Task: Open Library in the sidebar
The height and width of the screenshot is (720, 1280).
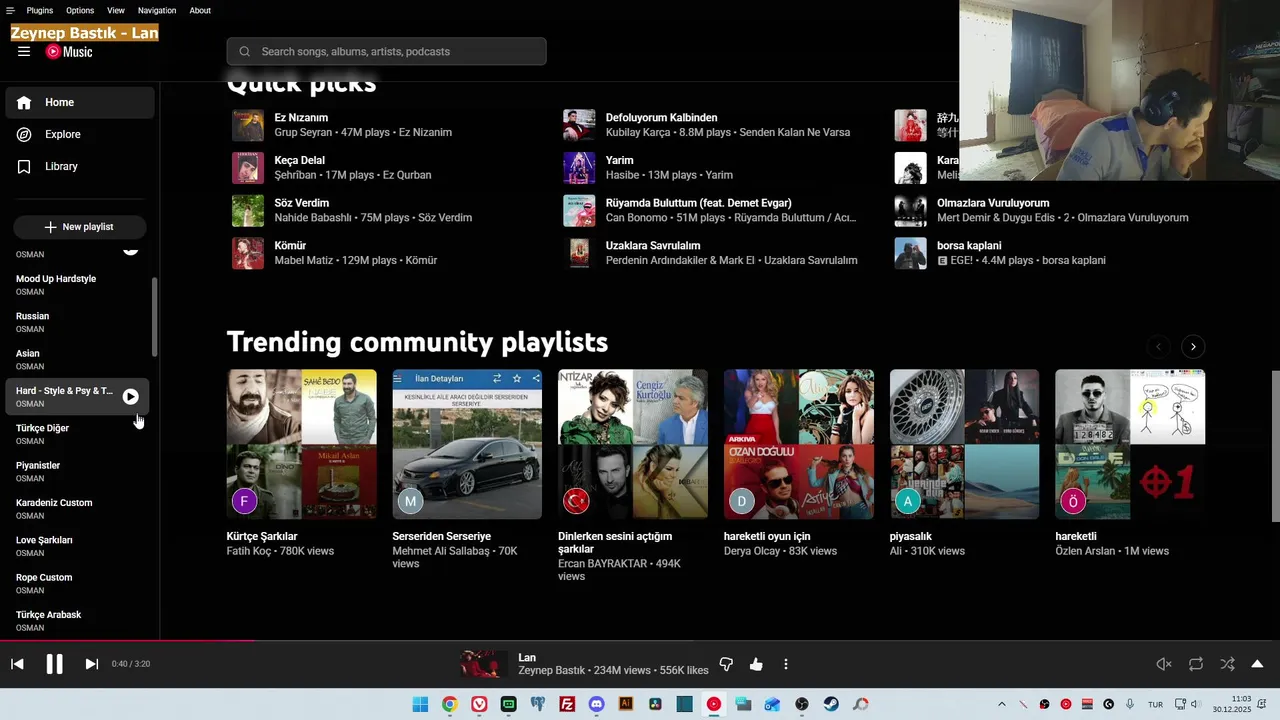Action: point(80,166)
